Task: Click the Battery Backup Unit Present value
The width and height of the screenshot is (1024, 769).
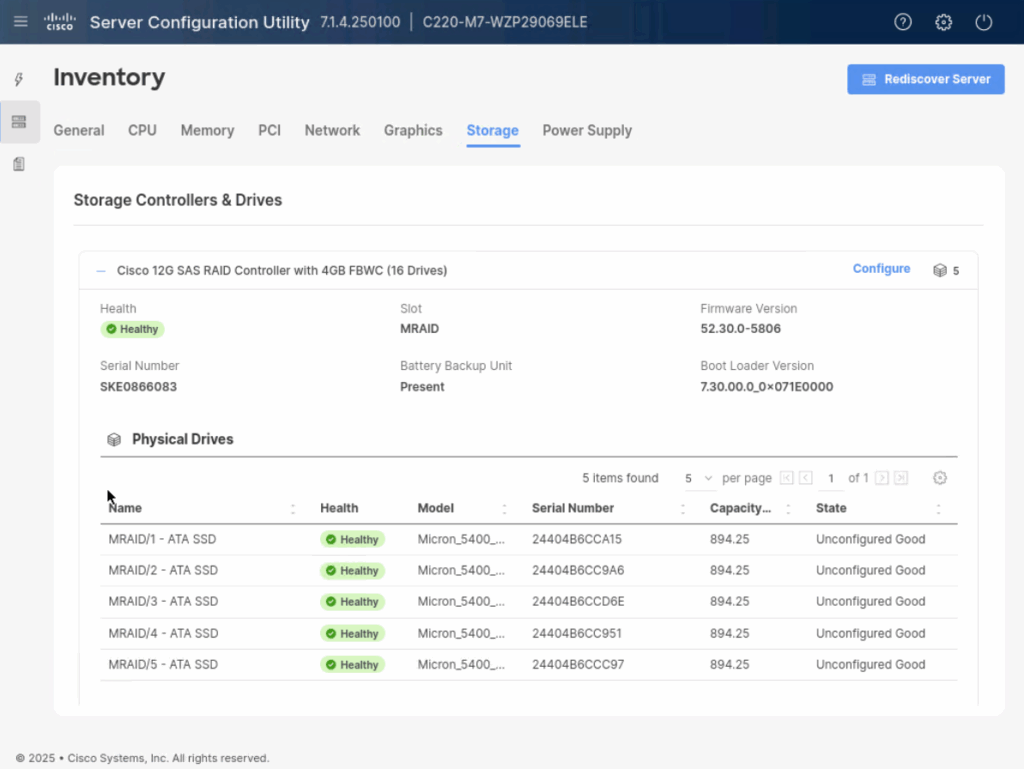Action: coord(422,386)
